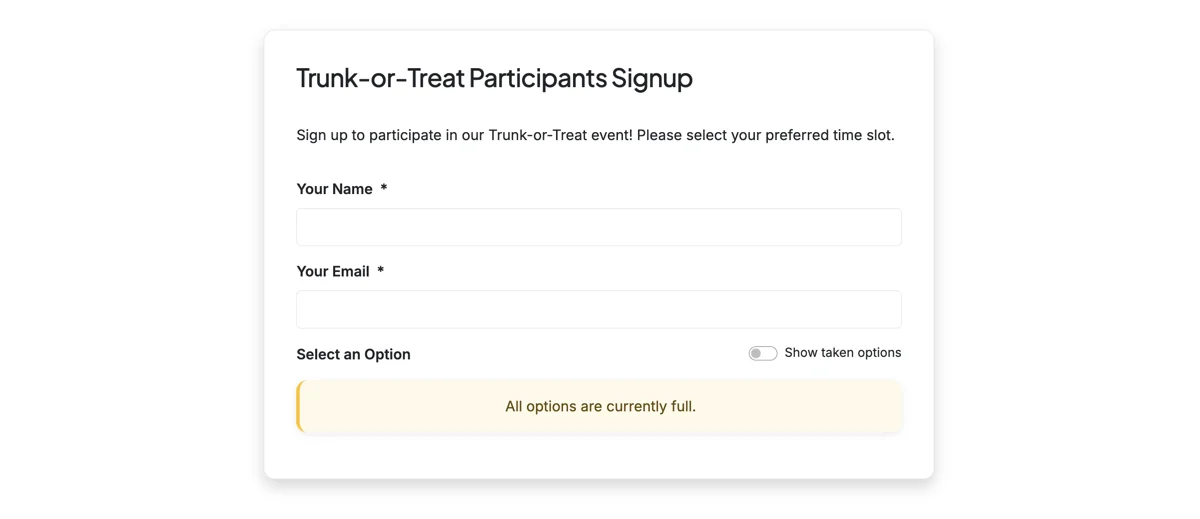Click empty card space below the full notice
The width and height of the screenshot is (1200, 519).
[x=599, y=456]
